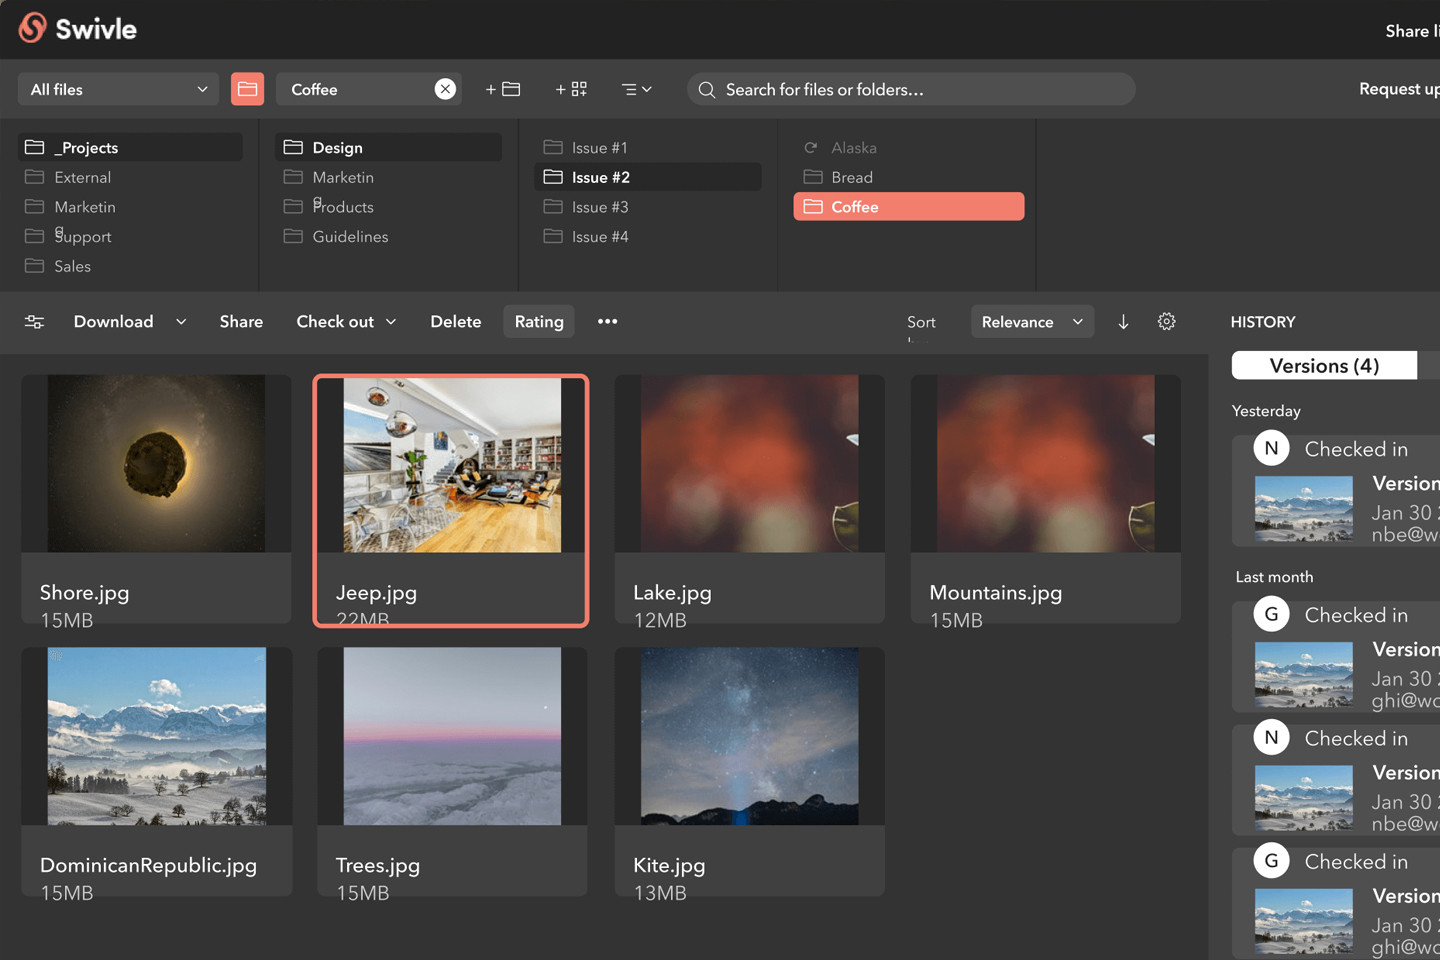Select the Kite.jpg thumbnail
The image size is (1440, 960).
(749, 737)
